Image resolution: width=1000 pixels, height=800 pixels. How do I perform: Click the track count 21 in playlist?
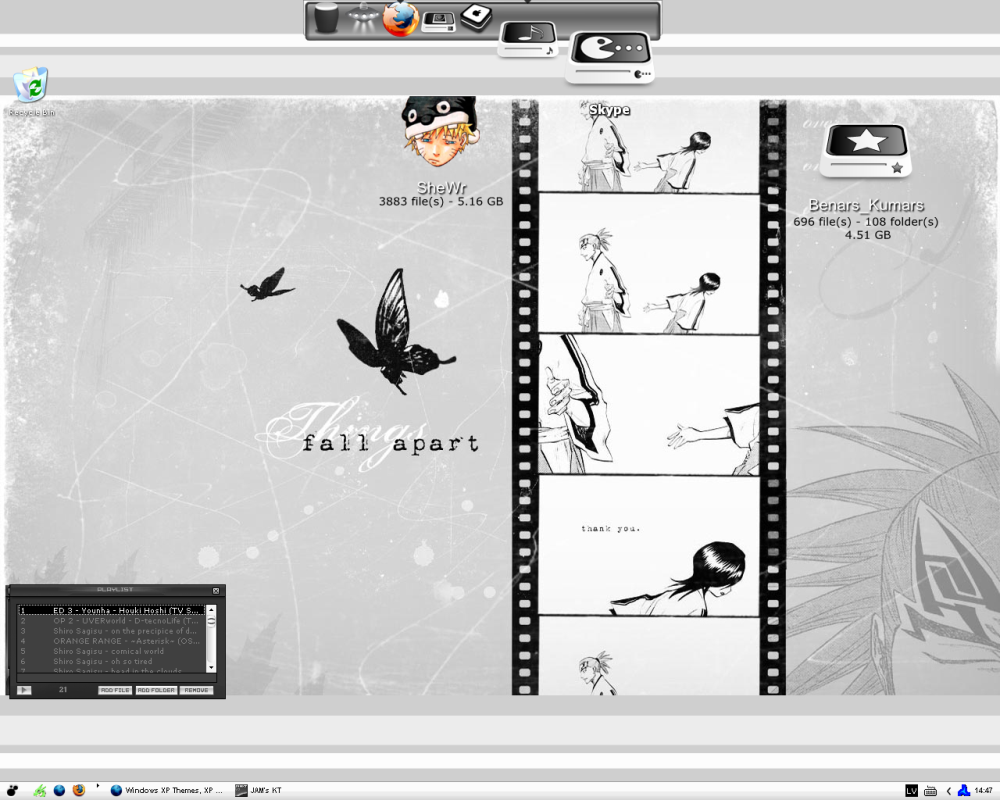[62, 690]
